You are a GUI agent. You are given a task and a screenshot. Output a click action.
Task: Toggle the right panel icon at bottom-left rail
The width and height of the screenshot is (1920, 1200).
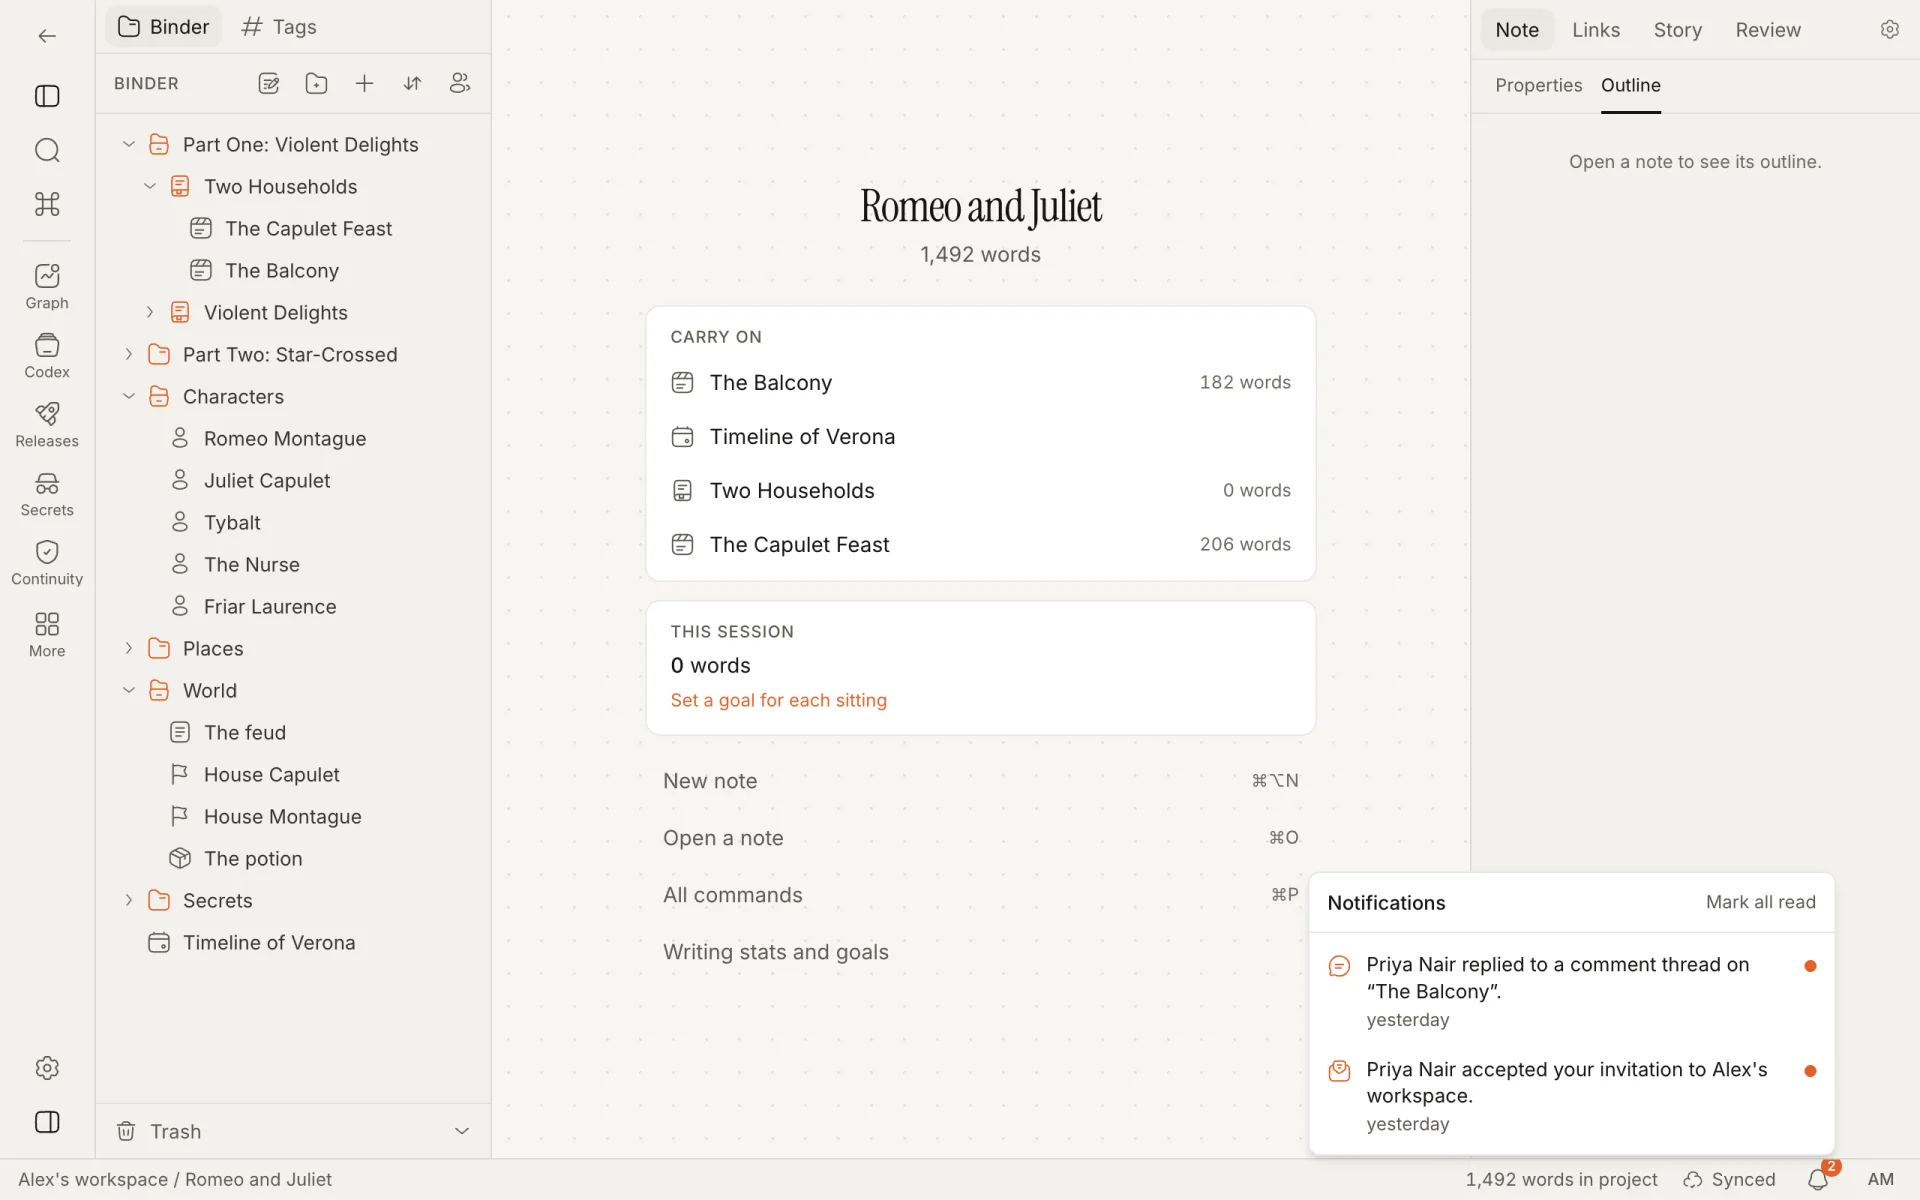coord(47,1122)
